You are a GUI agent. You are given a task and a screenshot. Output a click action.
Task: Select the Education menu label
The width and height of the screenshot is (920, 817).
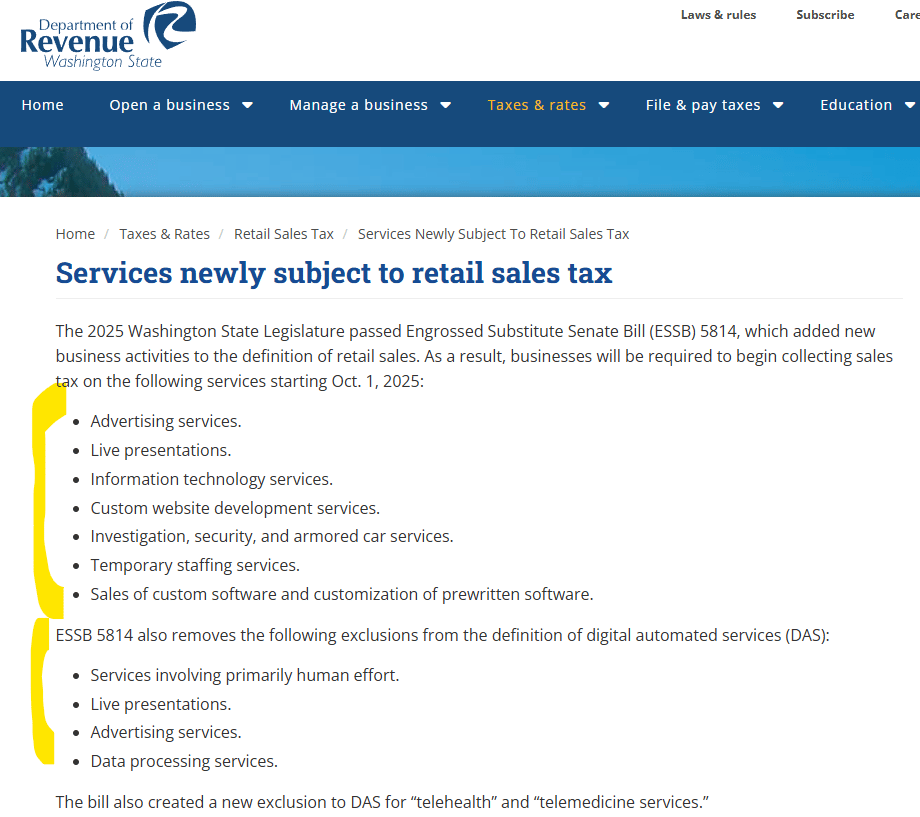point(855,105)
